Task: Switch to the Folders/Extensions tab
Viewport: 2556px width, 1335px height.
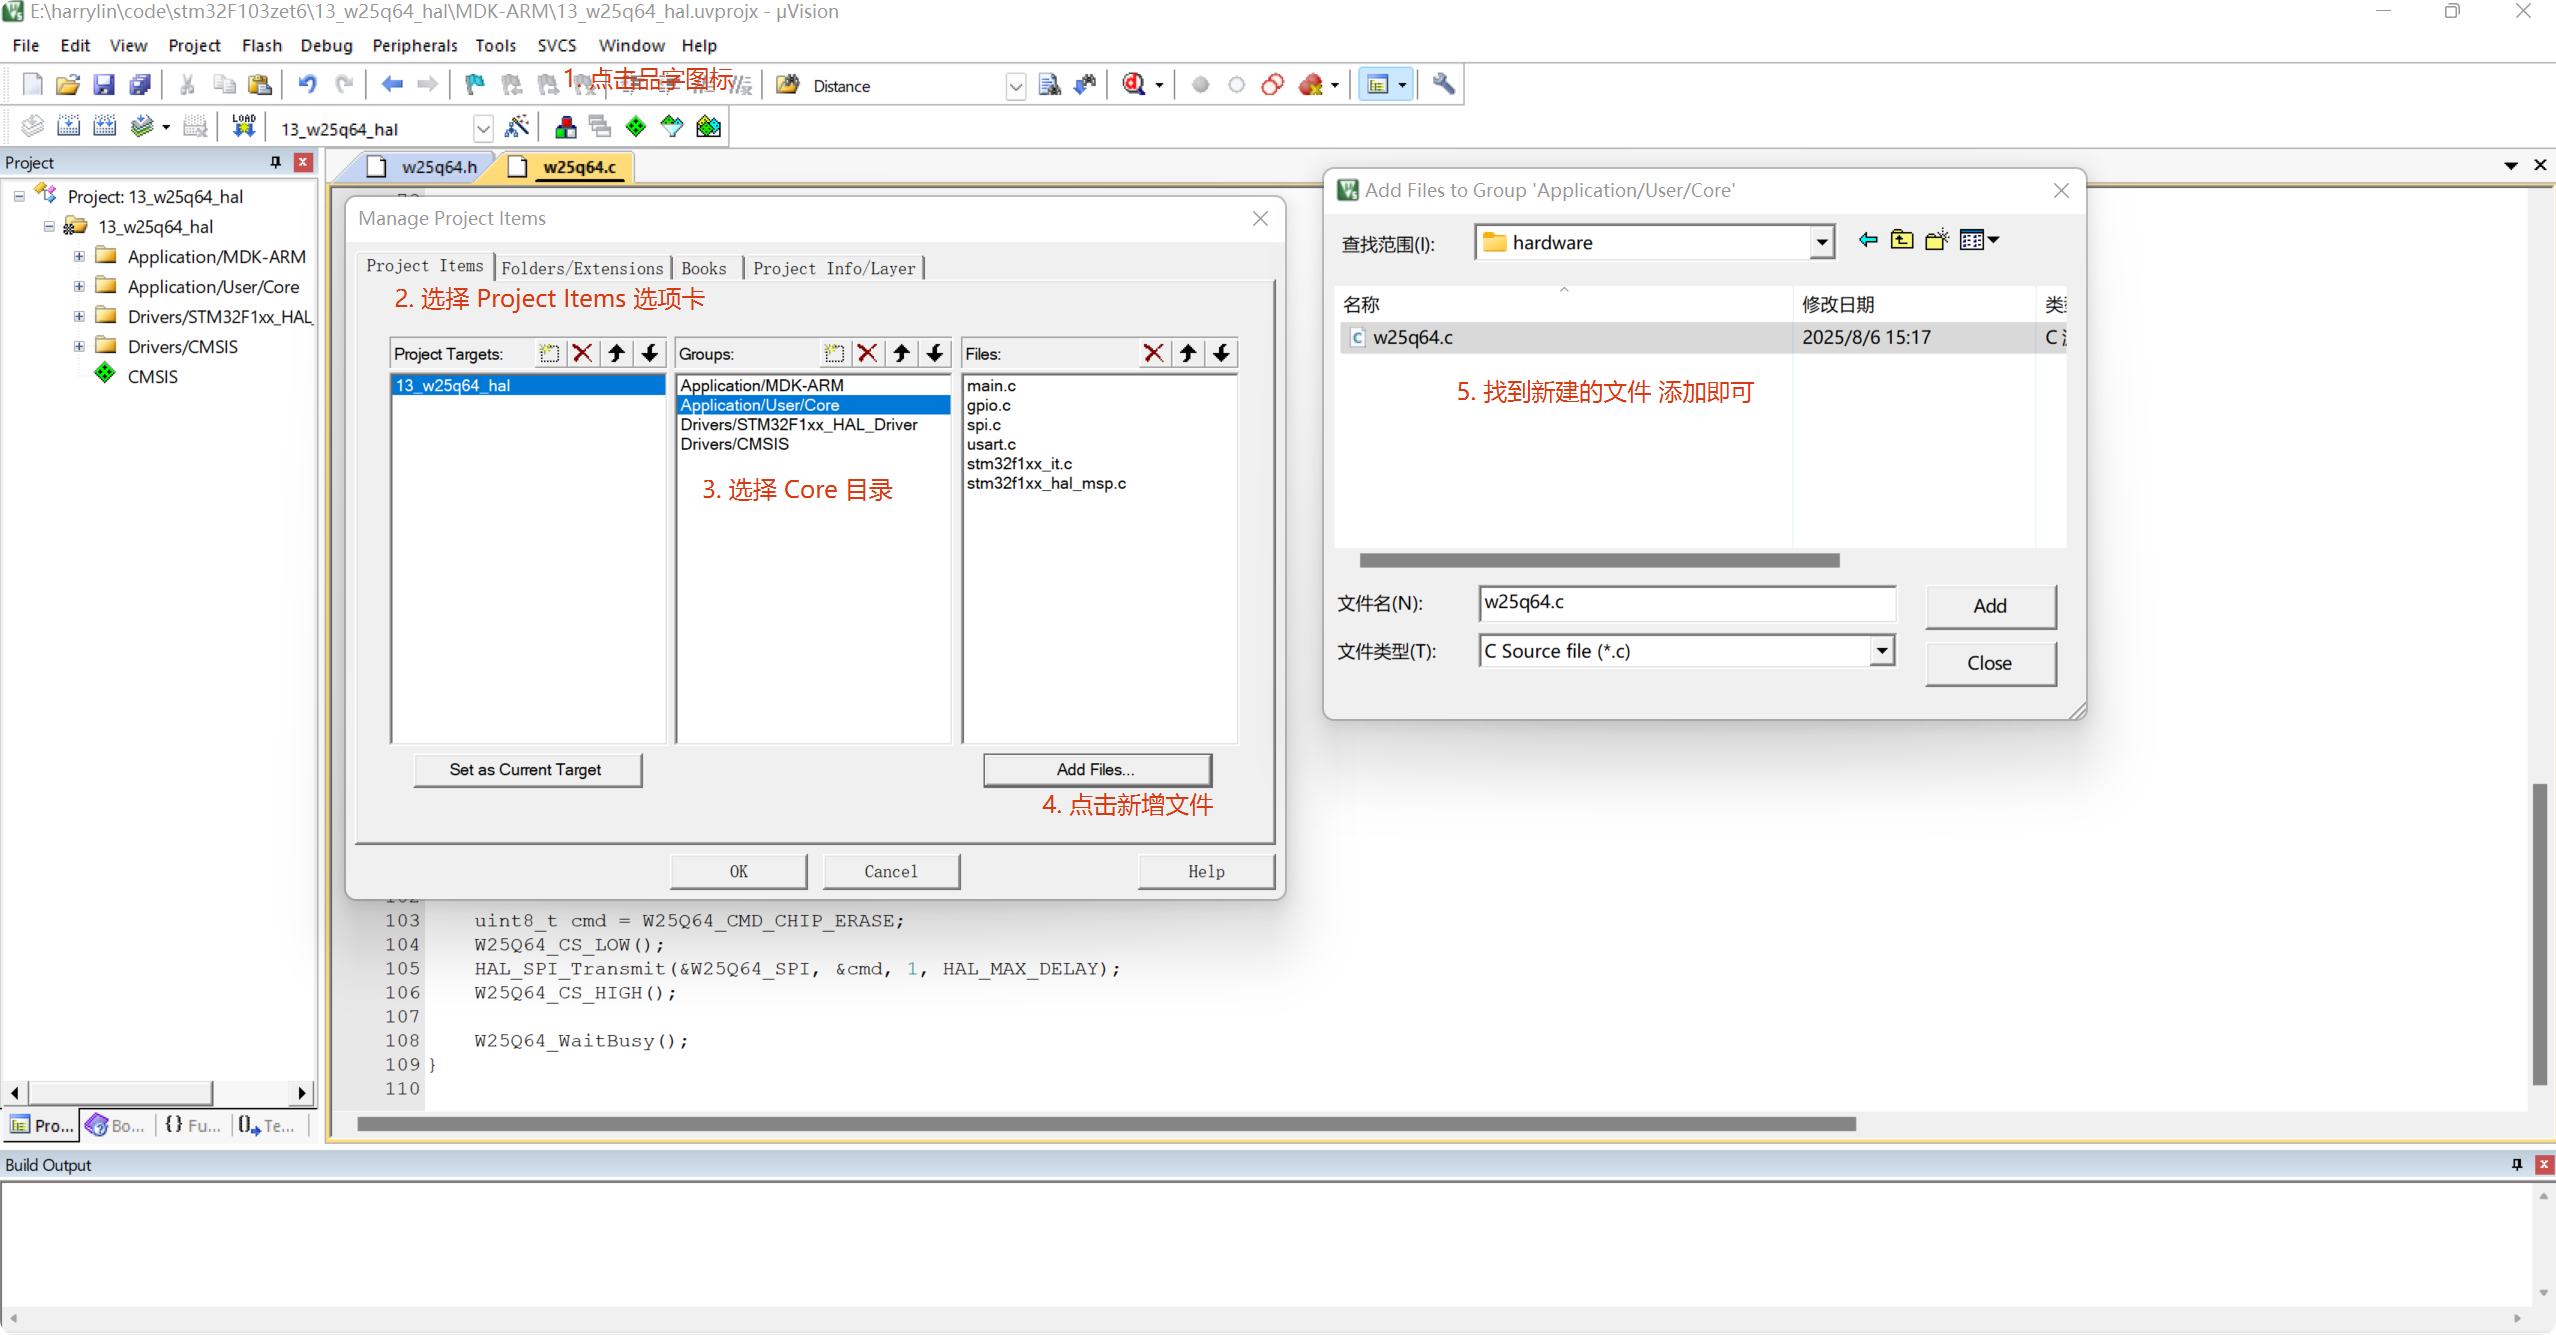Action: pyautogui.click(x=583, y=267)
